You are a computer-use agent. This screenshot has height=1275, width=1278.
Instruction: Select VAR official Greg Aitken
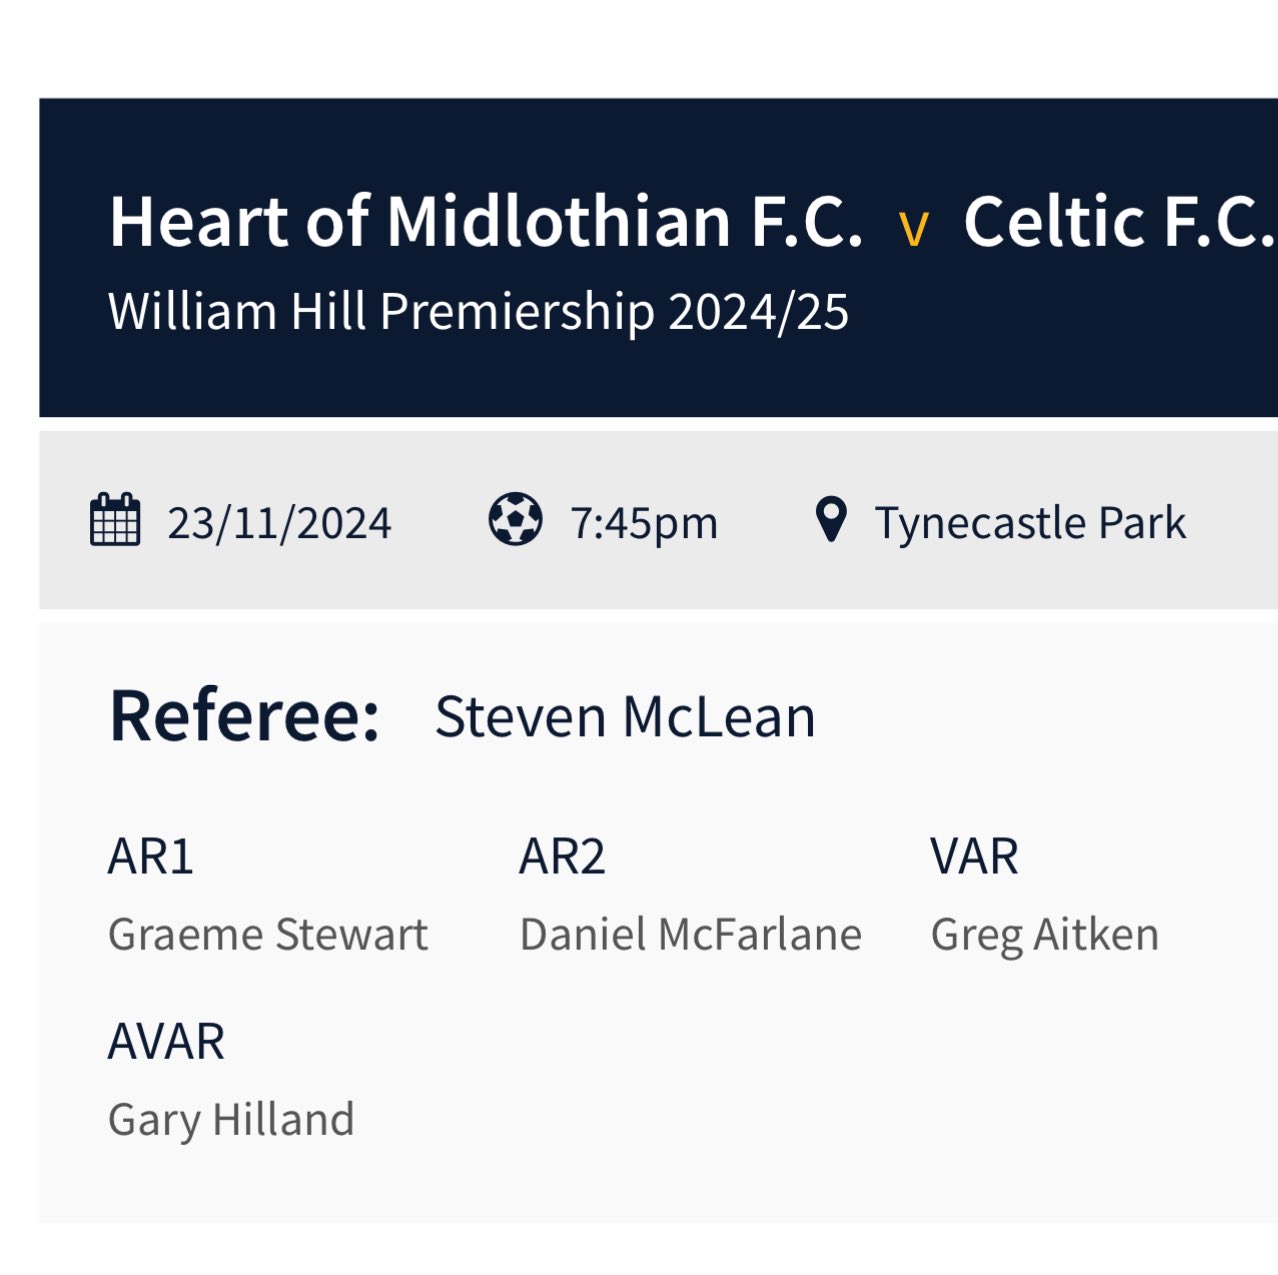(x=1044, y=935)
